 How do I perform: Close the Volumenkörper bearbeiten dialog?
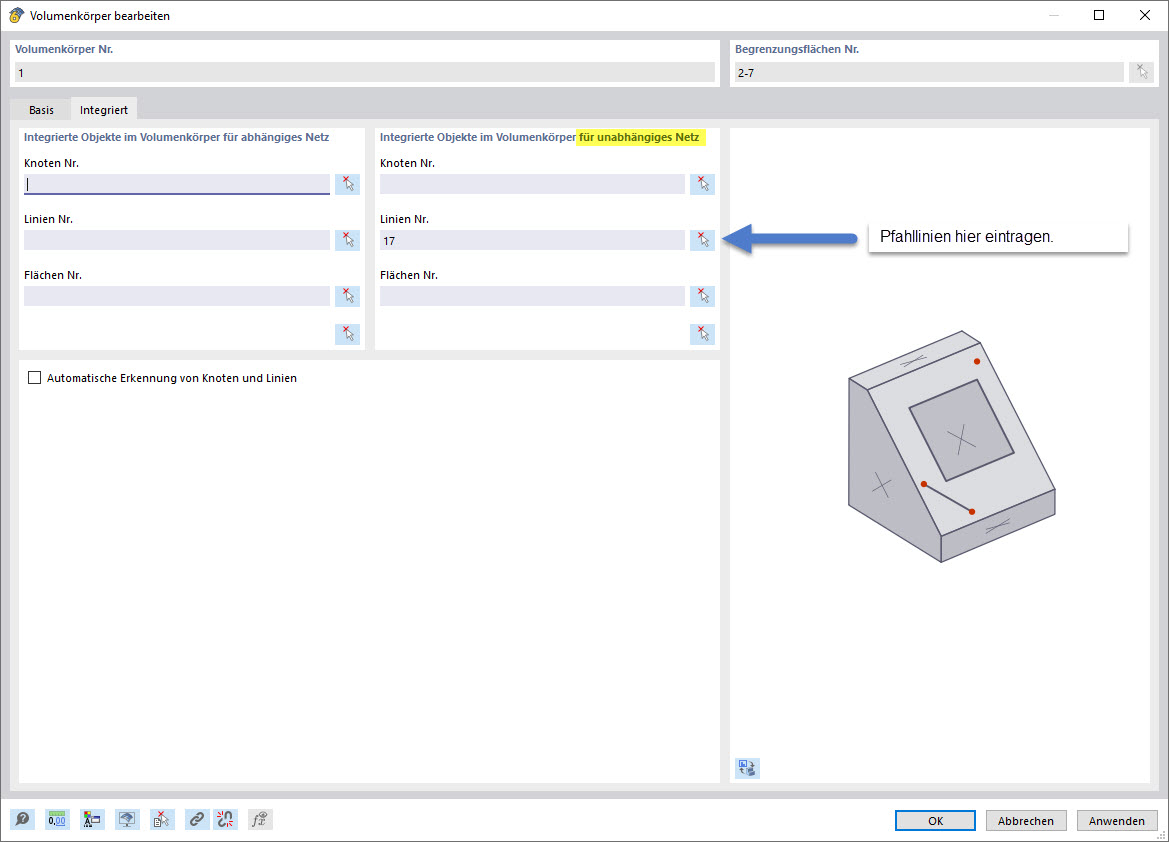pos(1145,15)
